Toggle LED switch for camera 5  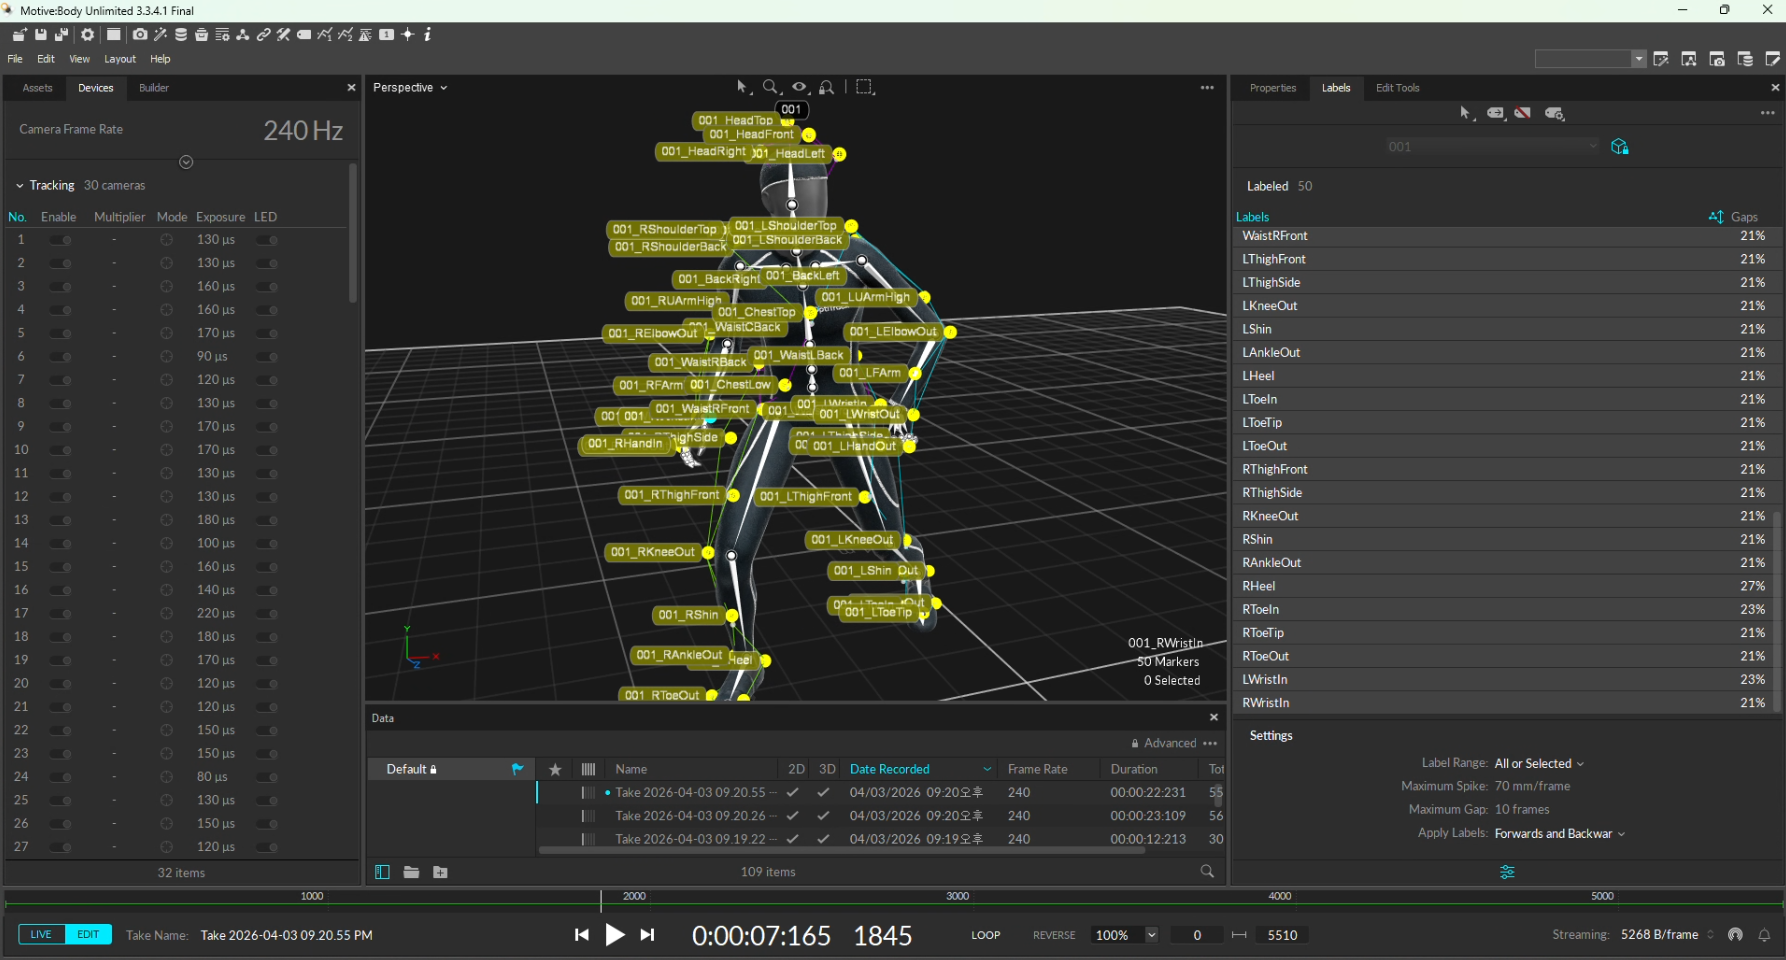click(x=267, y=333)
